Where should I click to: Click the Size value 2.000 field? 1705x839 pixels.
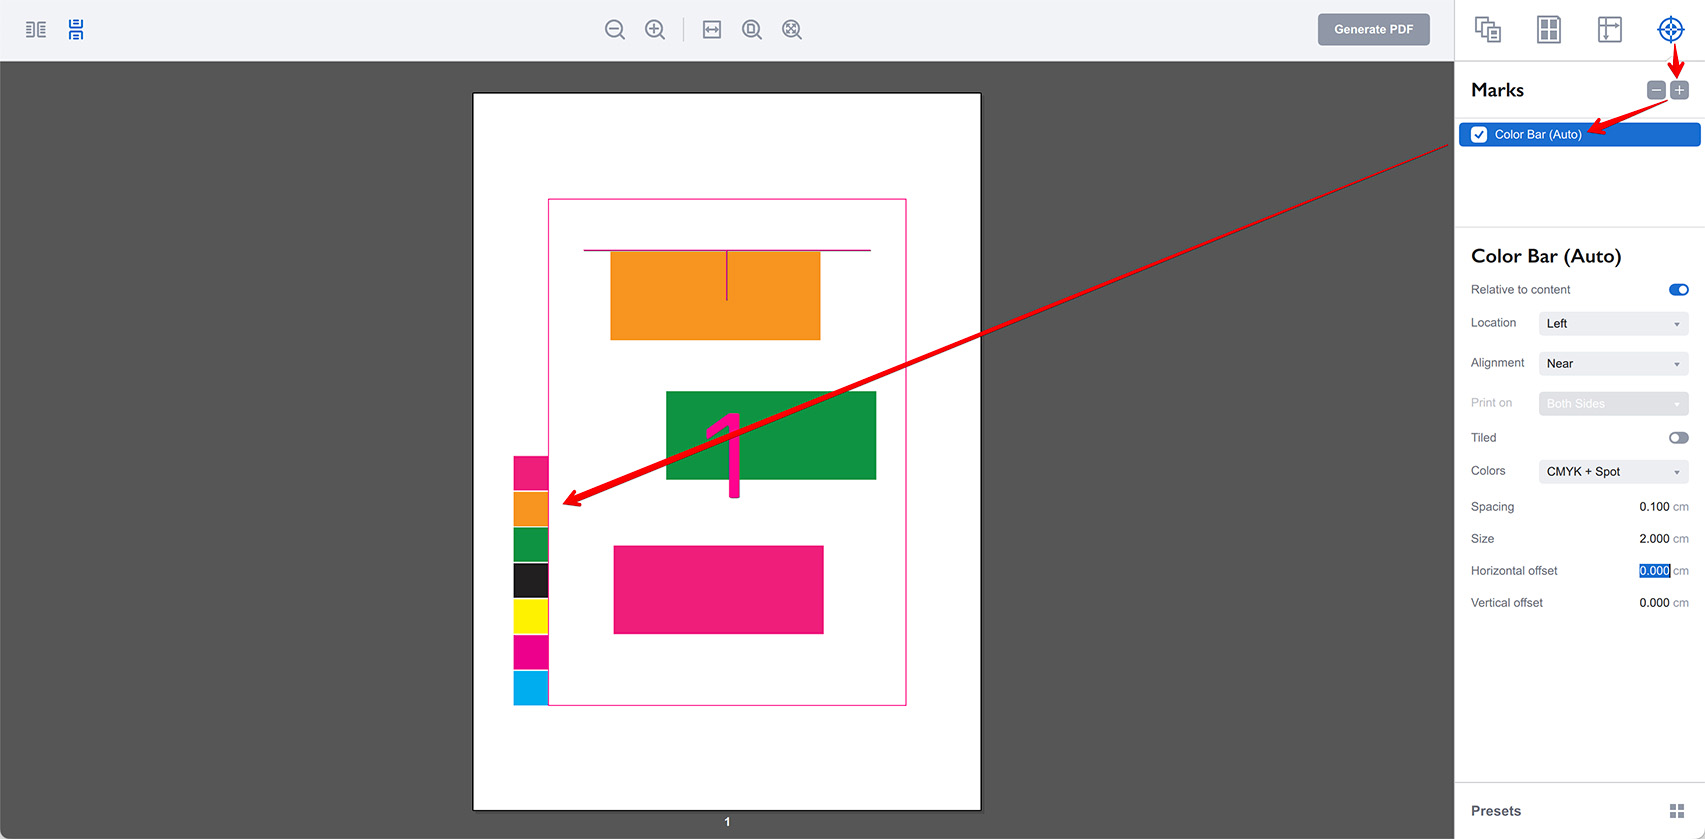[1654, 539]
